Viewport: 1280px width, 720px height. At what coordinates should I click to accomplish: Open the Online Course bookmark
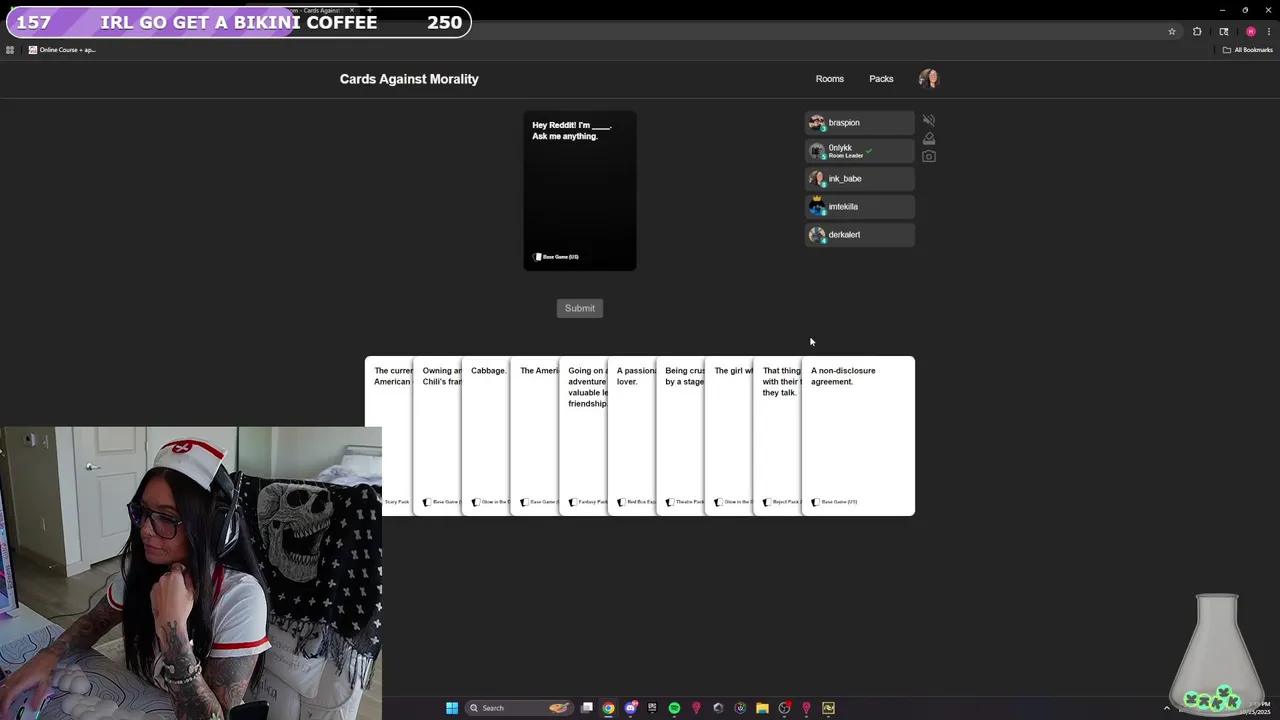(x=62, y=50)
